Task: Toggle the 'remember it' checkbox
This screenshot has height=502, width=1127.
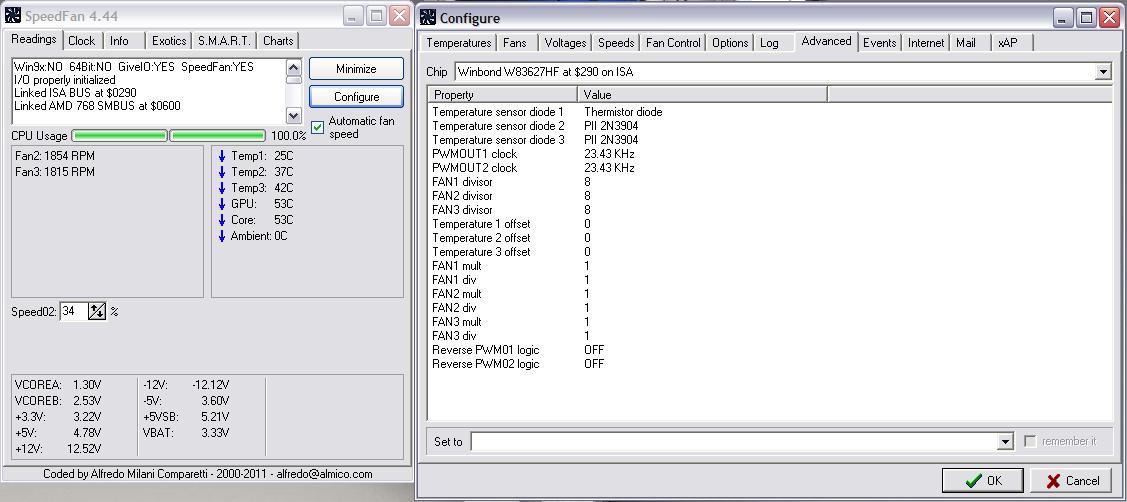Action: coord(1030,441)
